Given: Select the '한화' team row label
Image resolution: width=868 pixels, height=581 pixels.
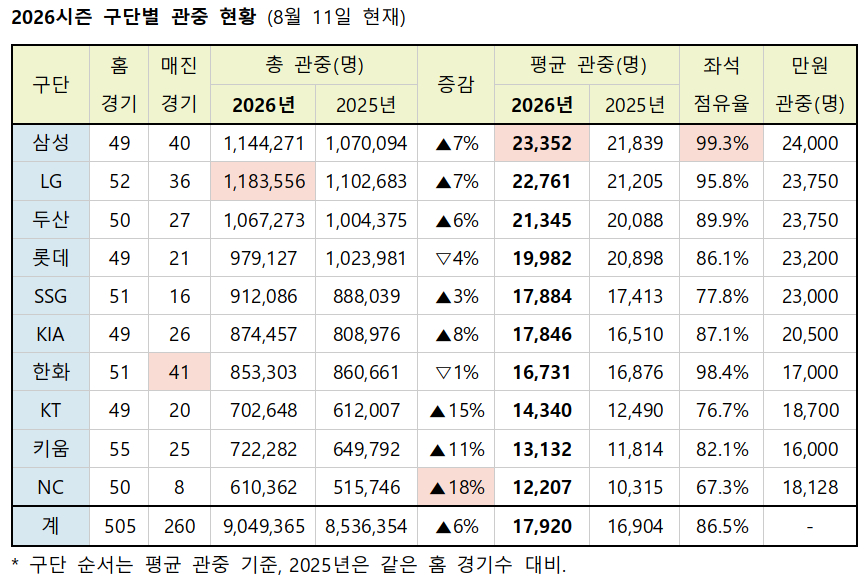Looking at the screenshot, I should [50, 372].
